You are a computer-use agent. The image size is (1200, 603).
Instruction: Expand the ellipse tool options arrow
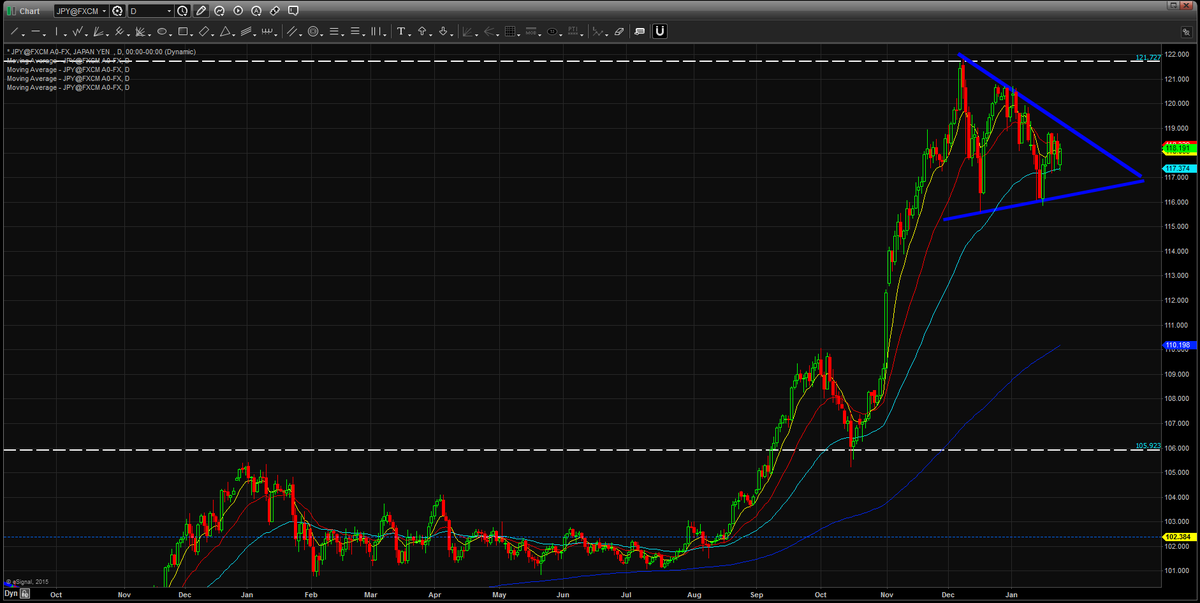point(171,35)
